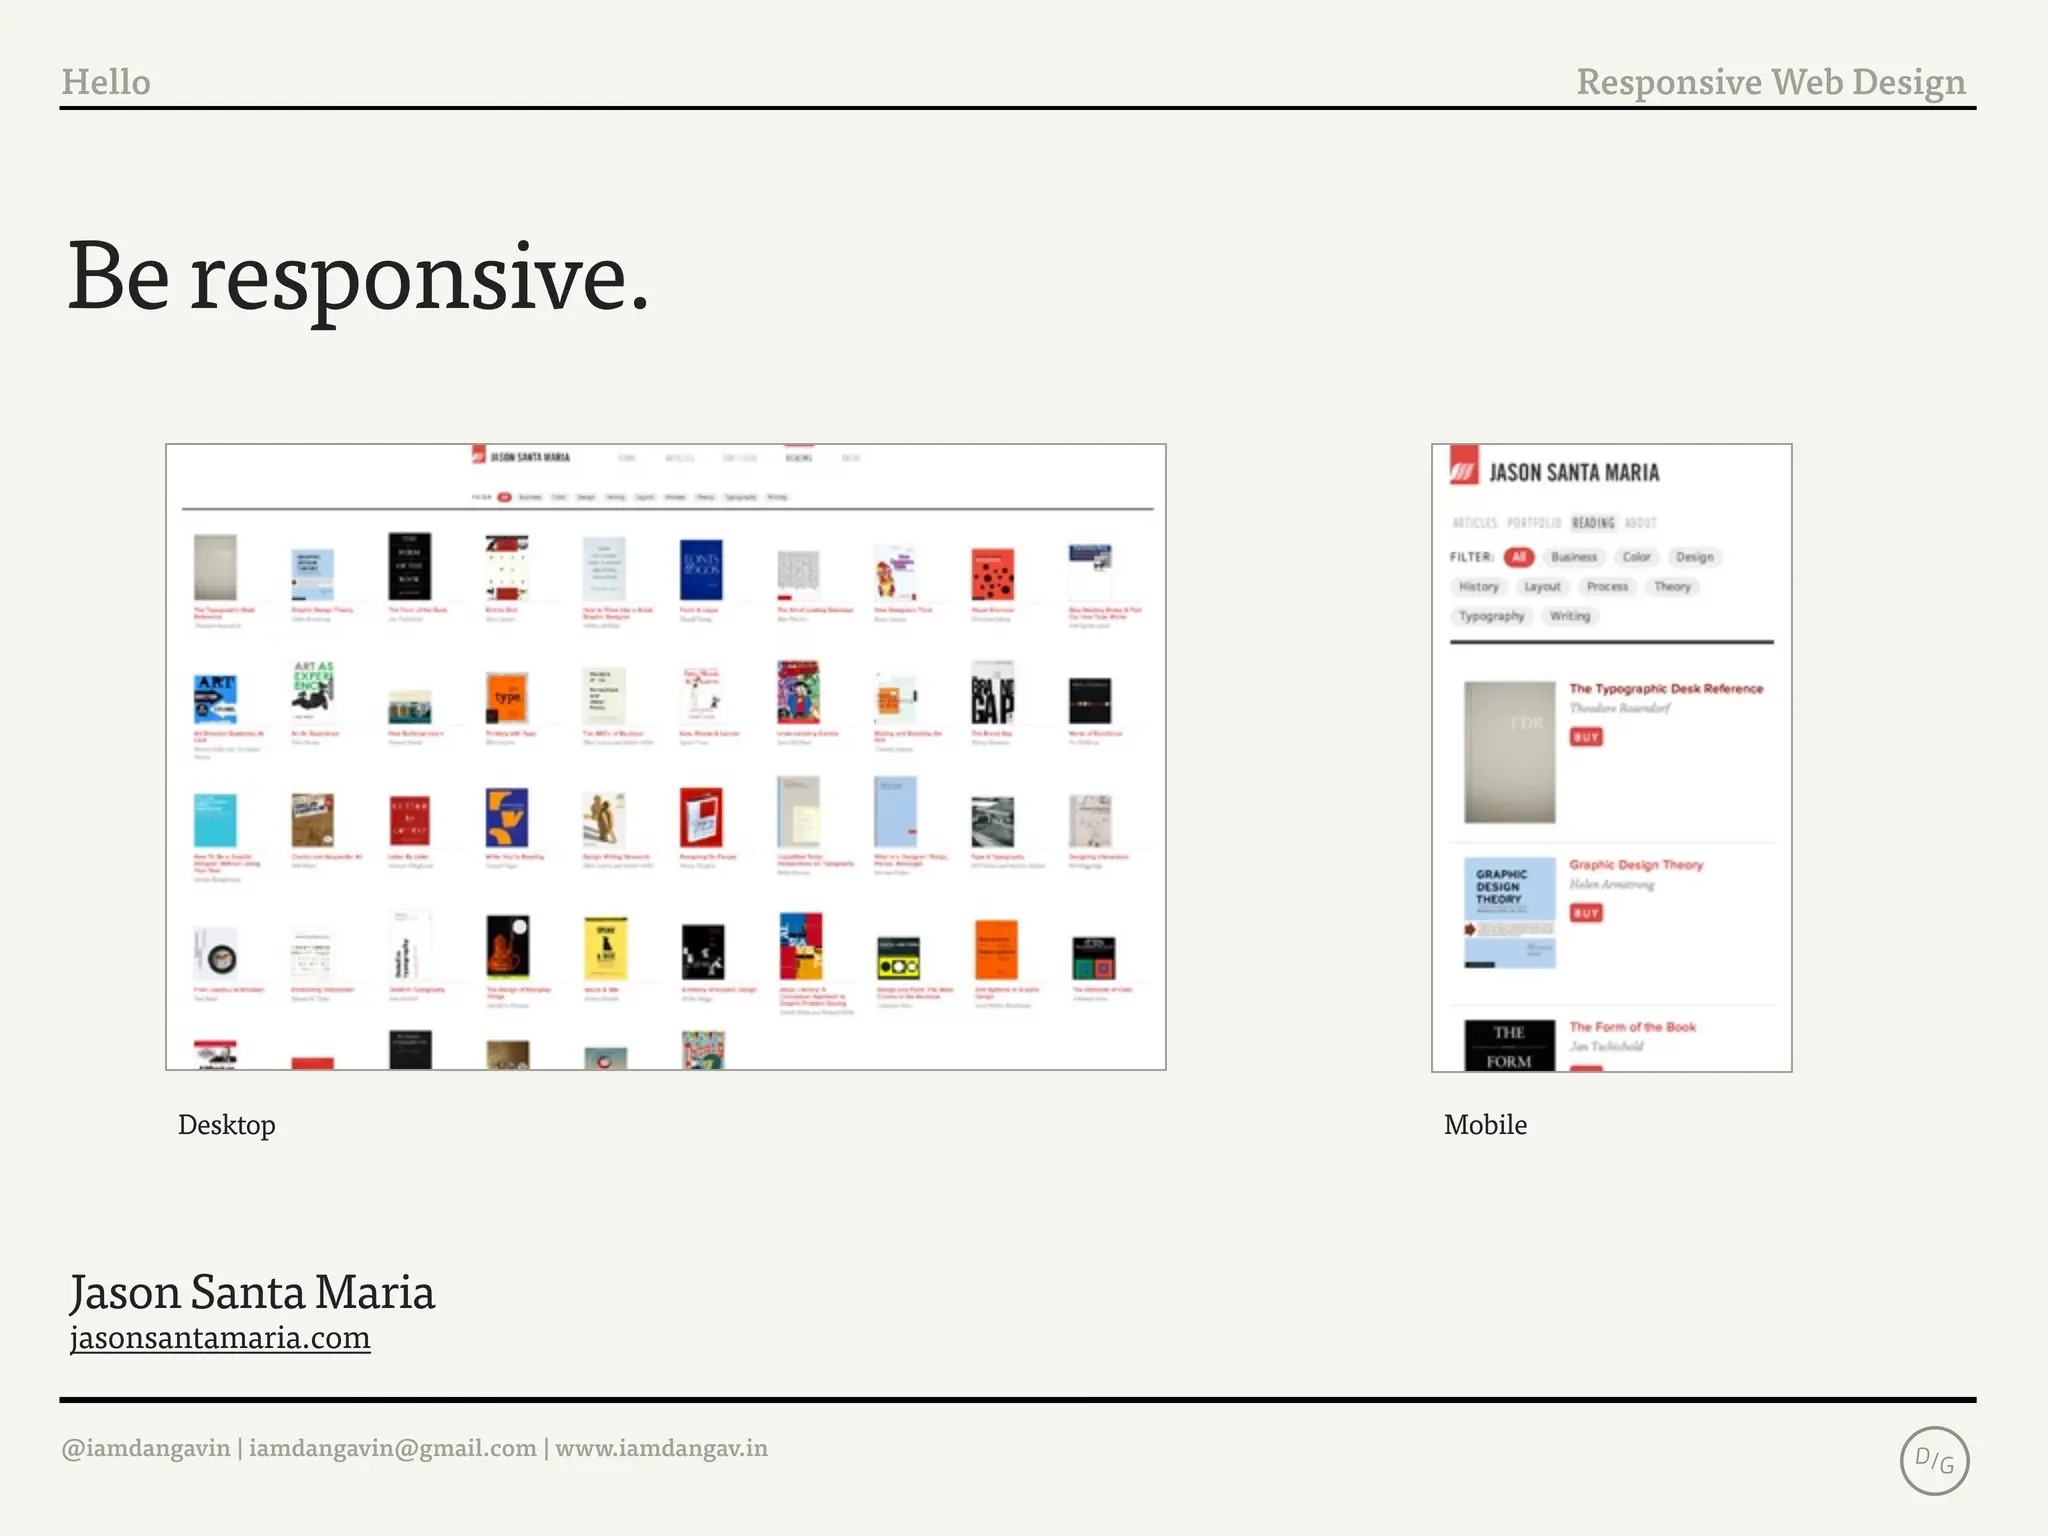Screen dimensions: 2048x1536
Task: Toggle the 'Typography' filter pill
Action: (x=1490, y=616)
